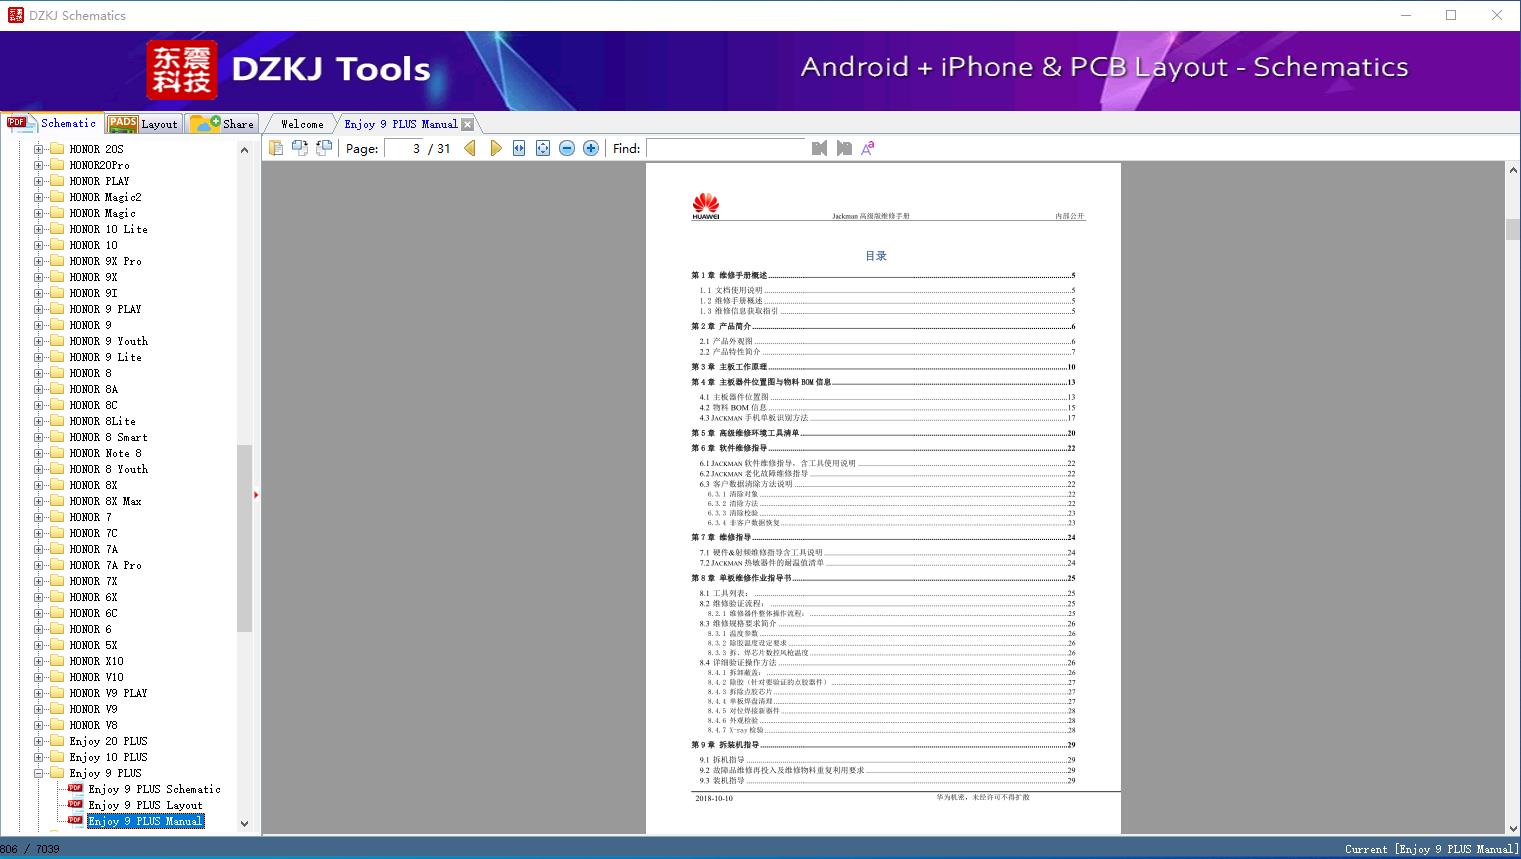Expand the HONOR 20S folder
Image resolution: width=1521 pixels, height=859 pixels.
pyautogui.click(x=38, y=149)
